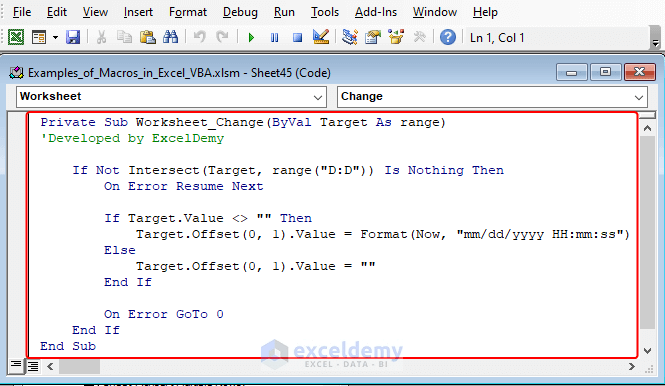Click the 'Else' keyword line
This screenshot has width=665, height=386.
pos(120,250)
